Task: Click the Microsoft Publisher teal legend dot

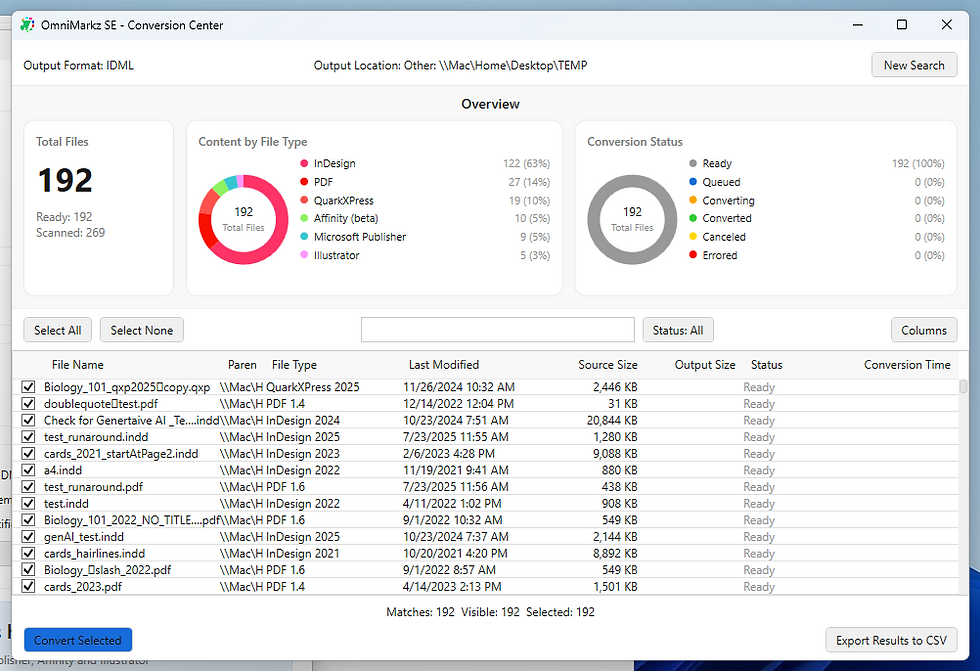Action: pyautogui.click(x=304, y=236)
